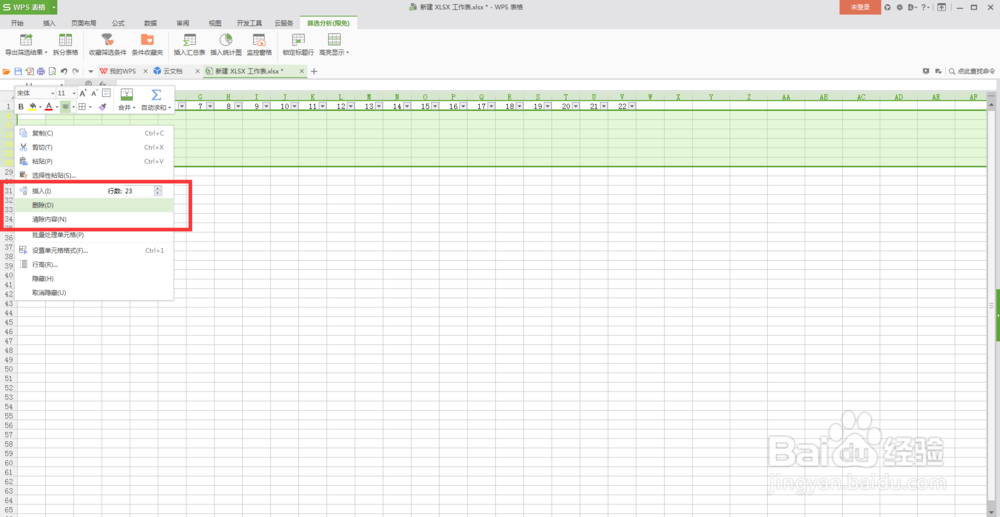Screen dimensions: 1000x517
Task: Click the printer icon in quick toolbar
Action: click(41, 71)
